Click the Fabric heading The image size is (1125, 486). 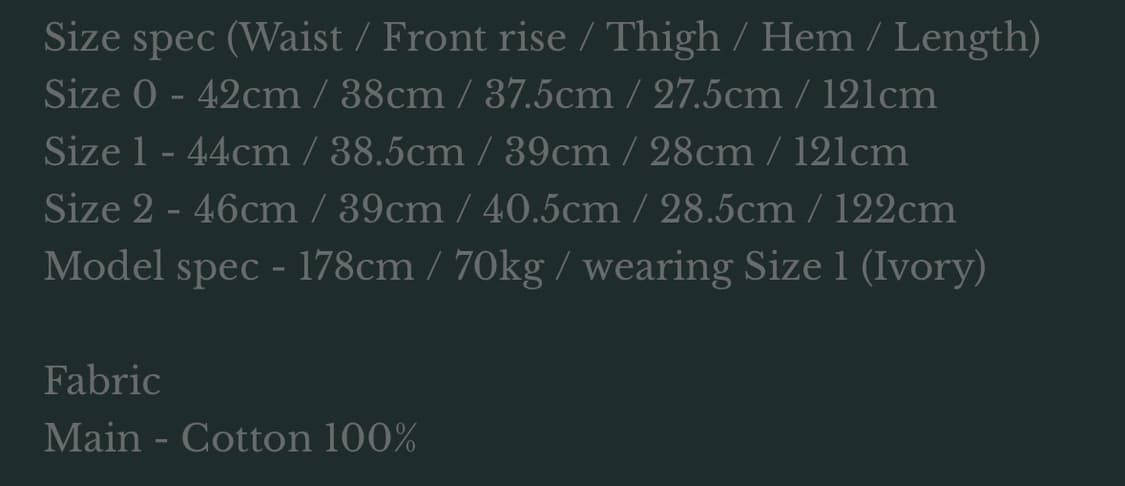pyautogui.click(x=102, y=381)
